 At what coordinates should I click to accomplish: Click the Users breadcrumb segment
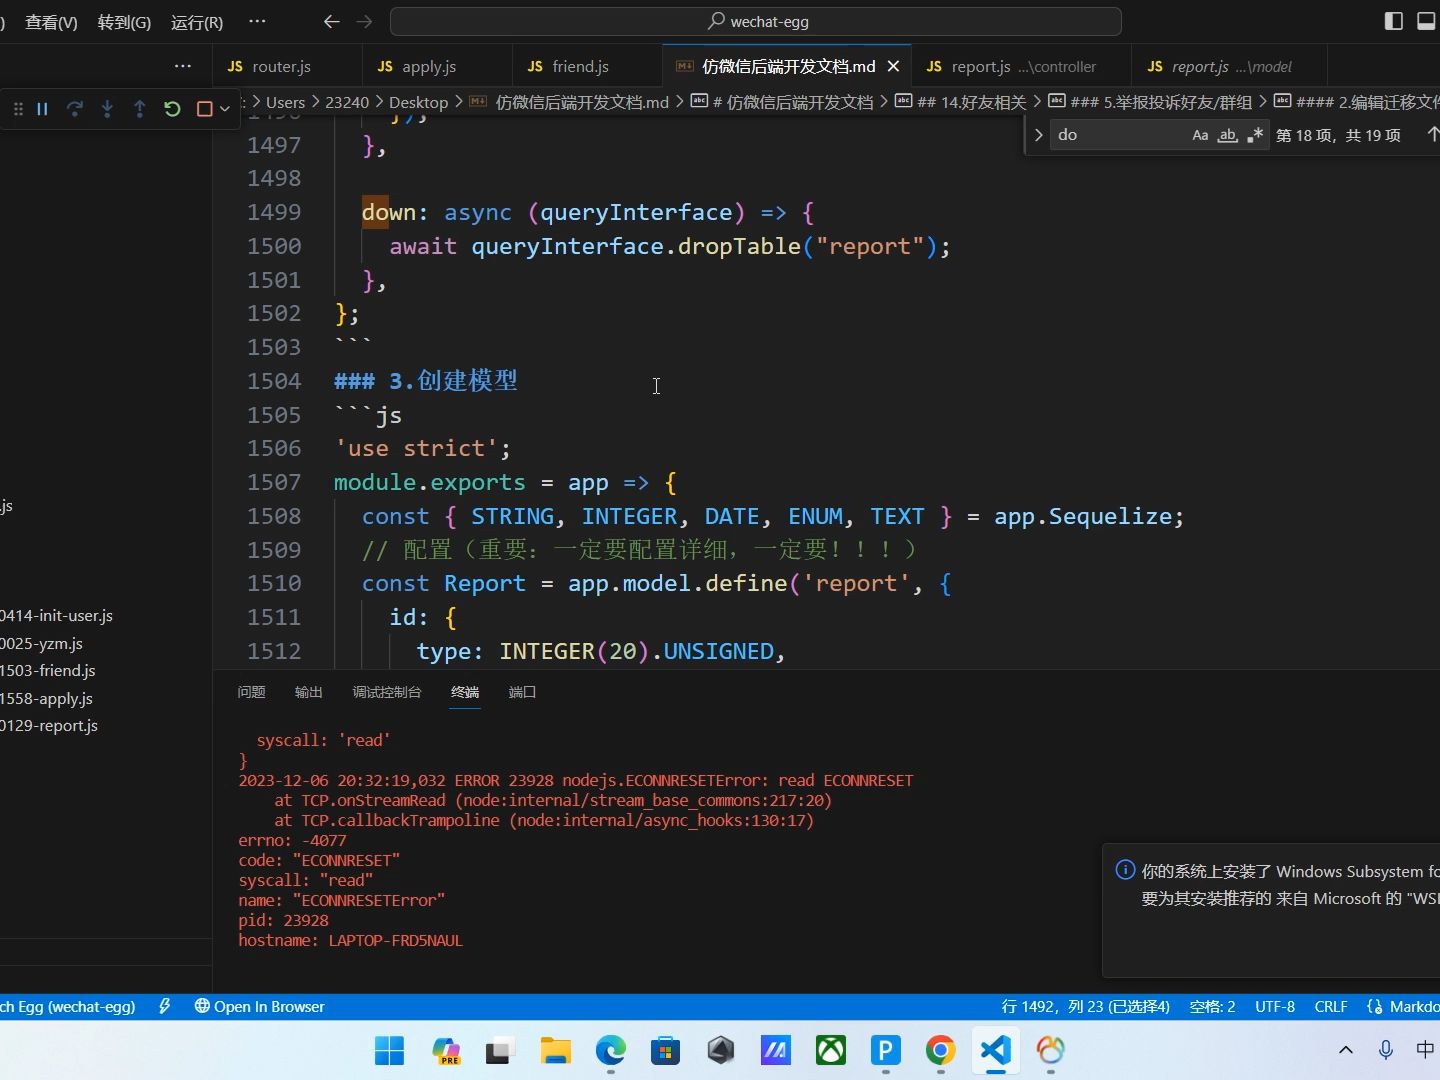pyautogui.click(x=285, y=102)
